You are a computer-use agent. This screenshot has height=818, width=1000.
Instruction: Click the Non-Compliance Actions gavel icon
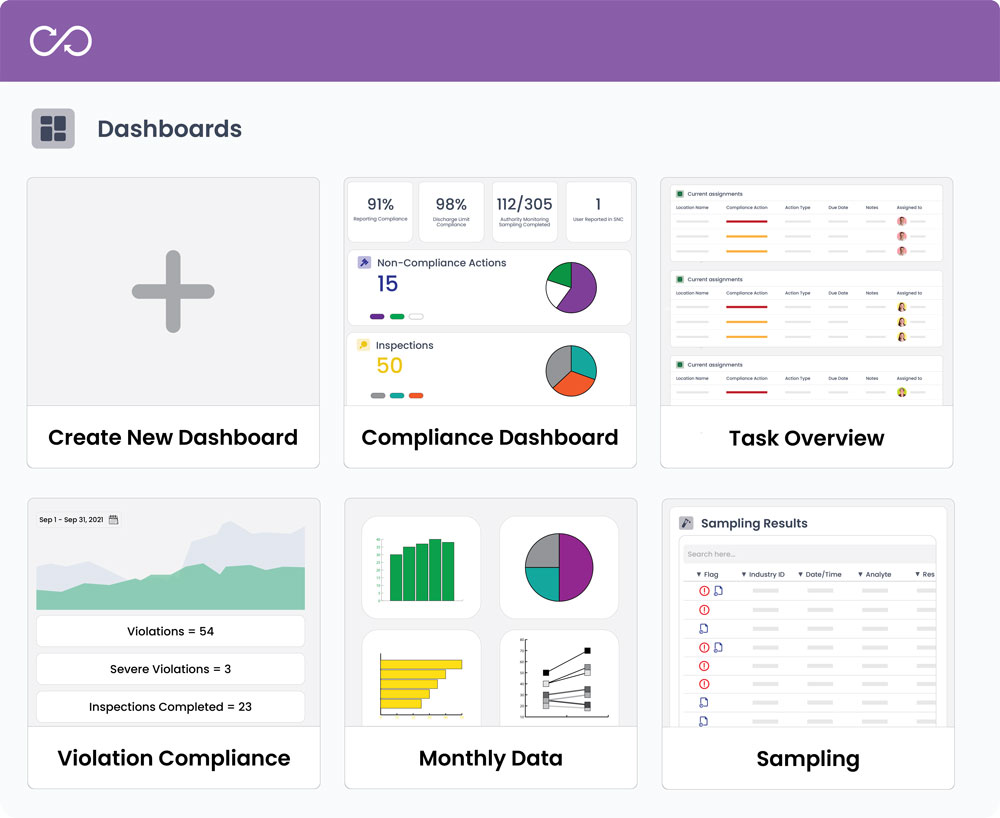(364, 262)
